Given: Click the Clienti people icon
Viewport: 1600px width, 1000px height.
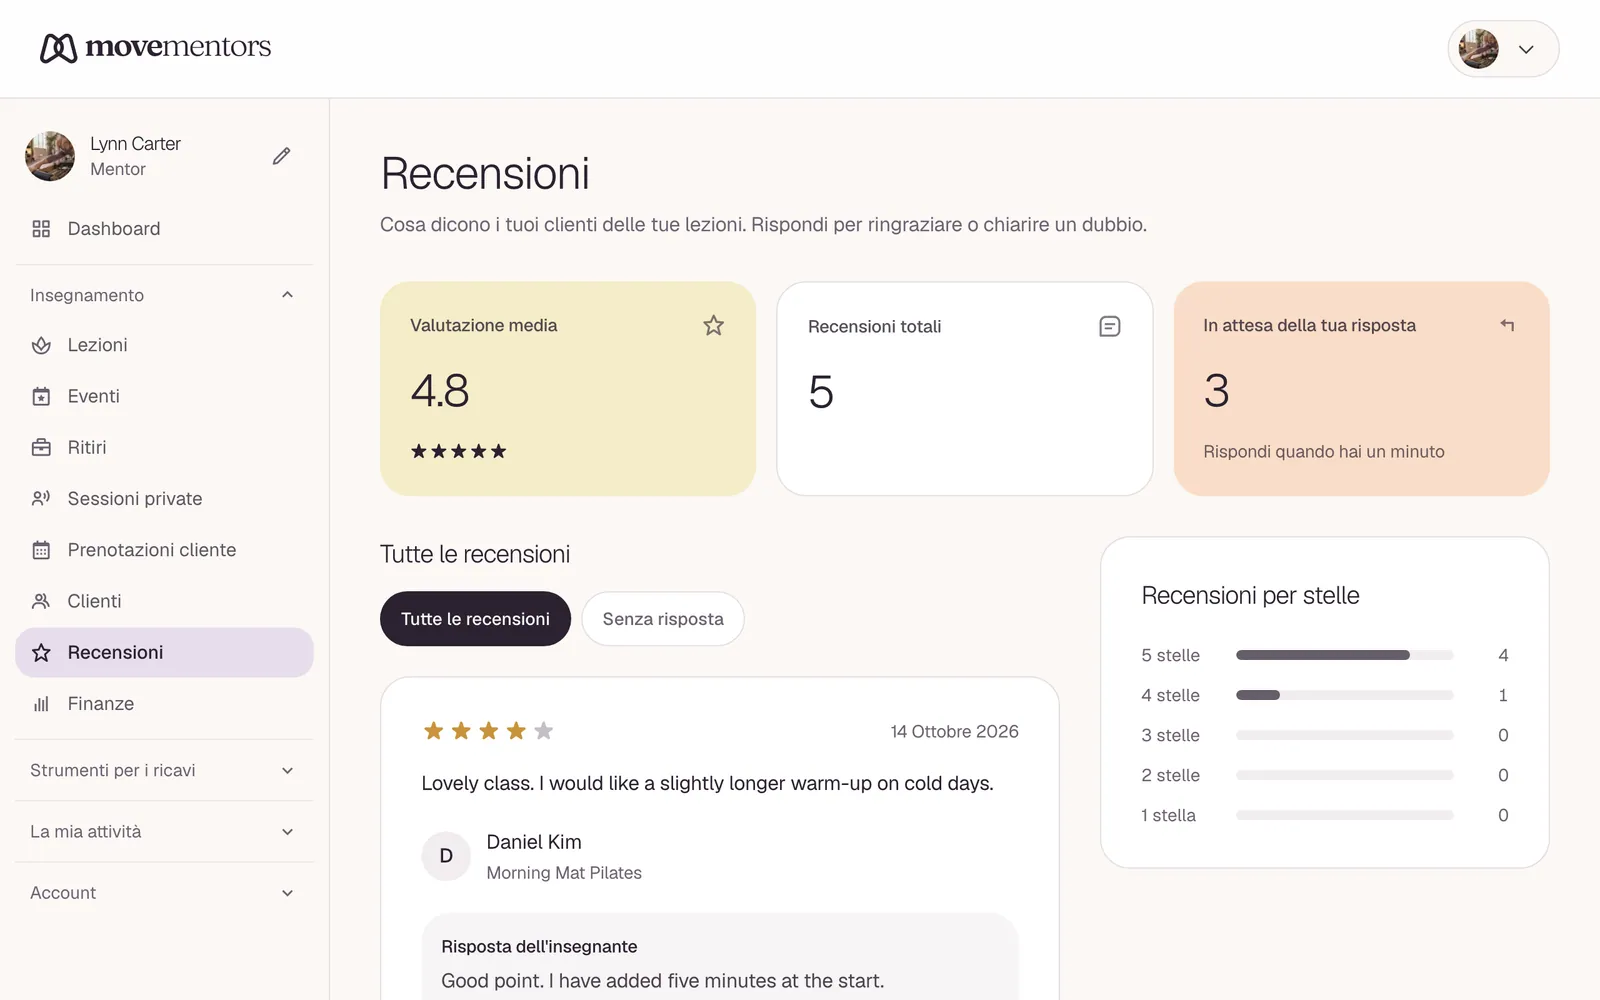Looking at the screenshot, I should [41, 601].
